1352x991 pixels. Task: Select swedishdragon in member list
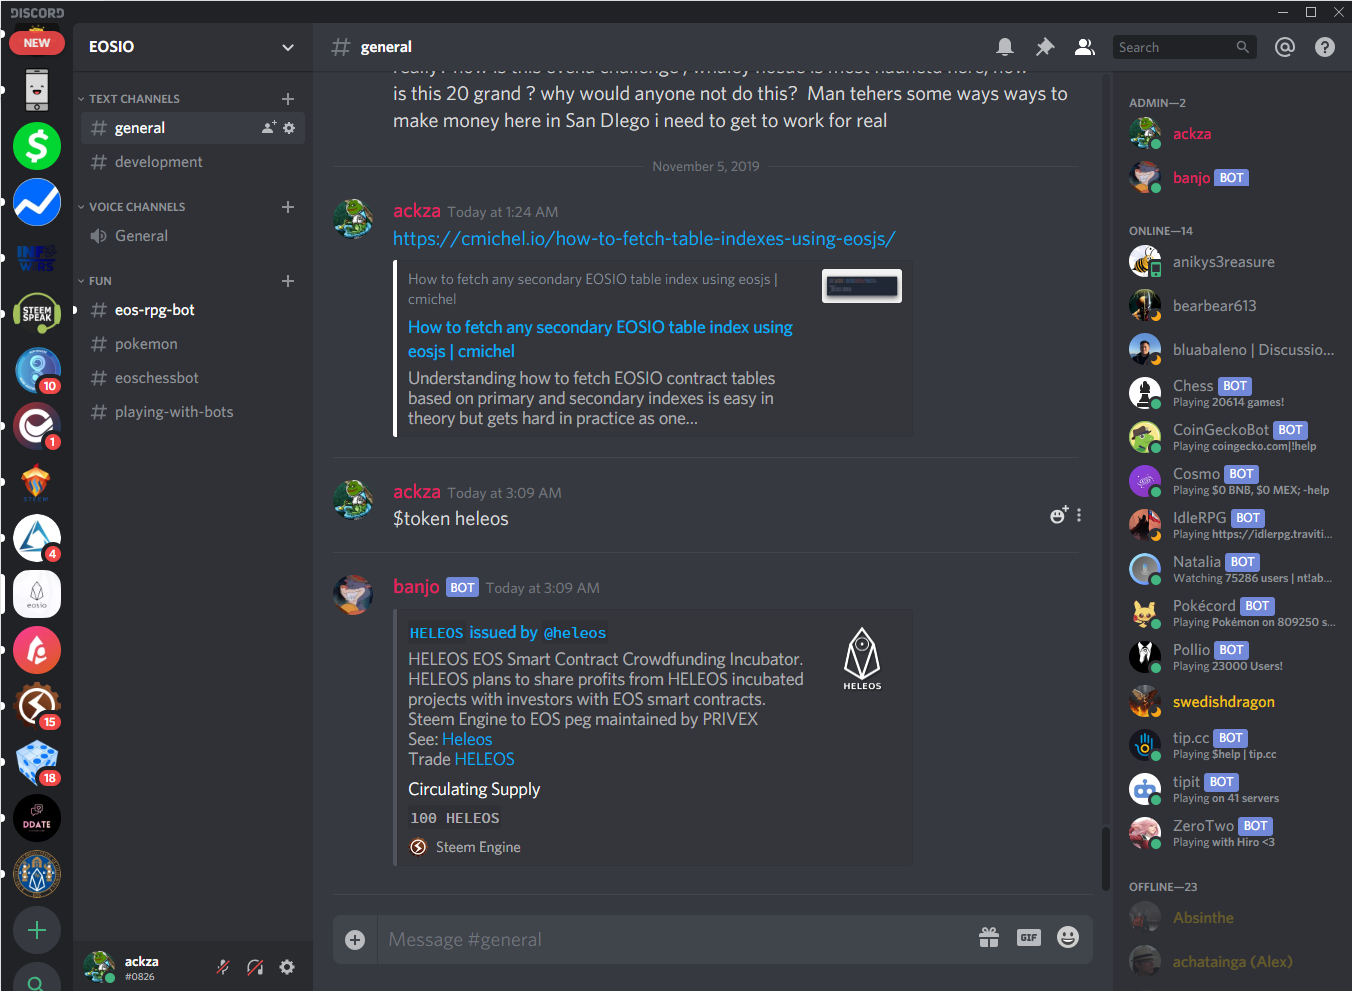[1234, 702]
